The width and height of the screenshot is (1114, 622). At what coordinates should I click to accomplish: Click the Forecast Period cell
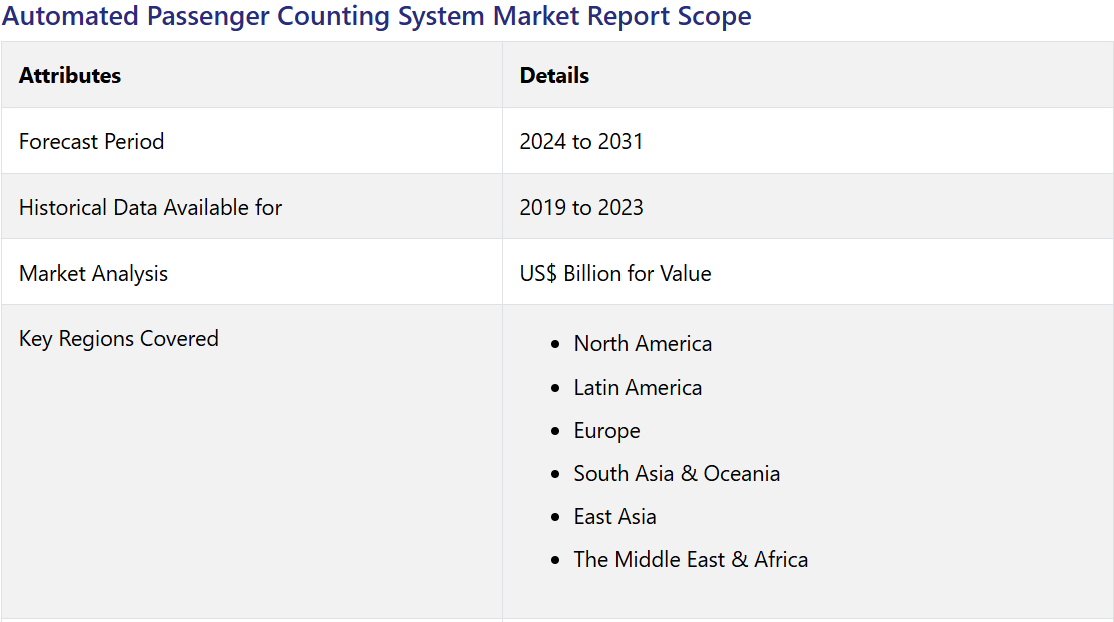[x=91, y=142]
